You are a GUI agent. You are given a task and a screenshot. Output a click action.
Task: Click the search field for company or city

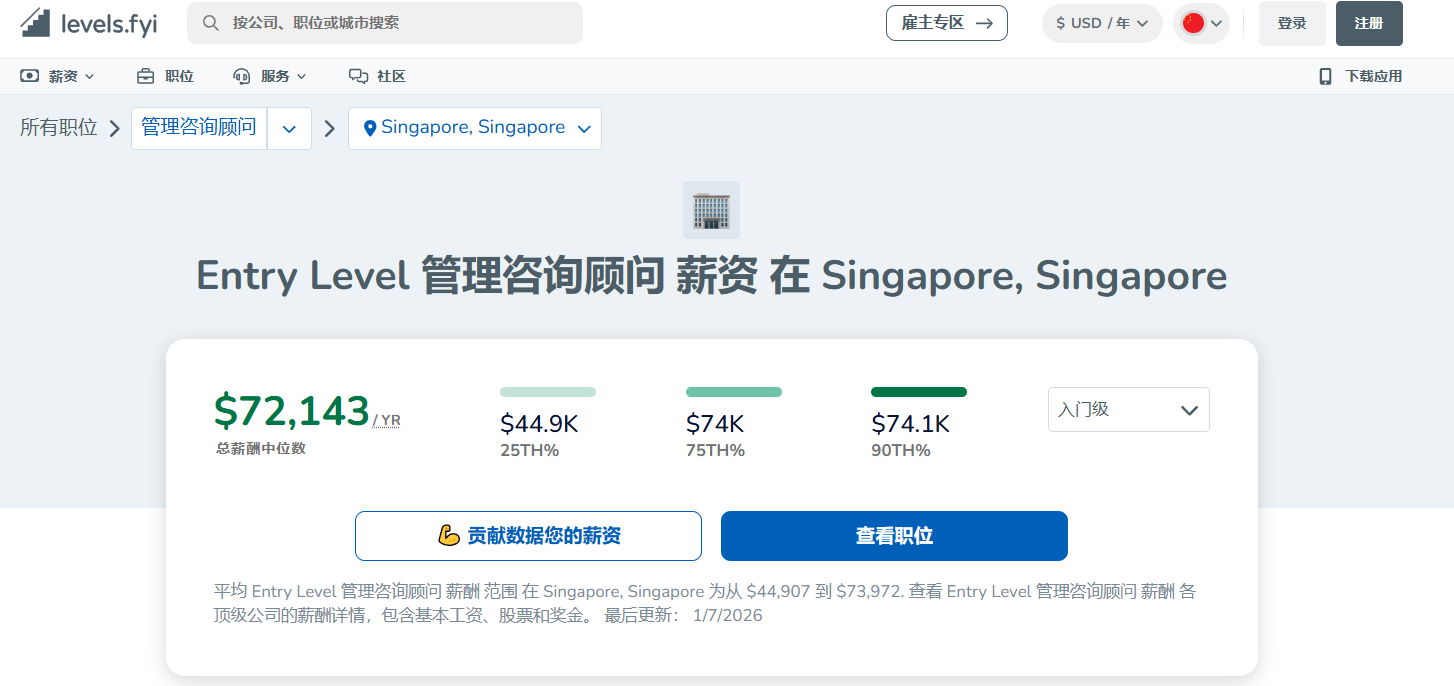pos(400,23)
